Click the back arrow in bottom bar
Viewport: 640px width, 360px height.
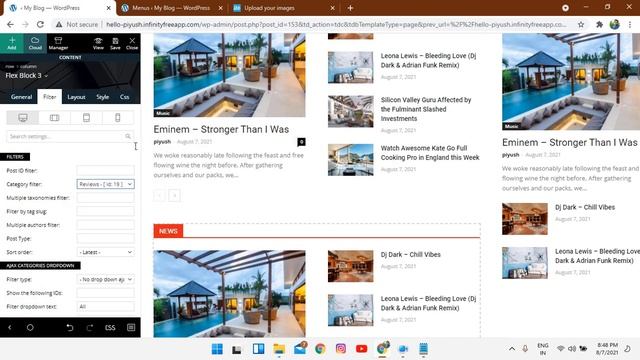pyautogui.click(x=10, y=327)
